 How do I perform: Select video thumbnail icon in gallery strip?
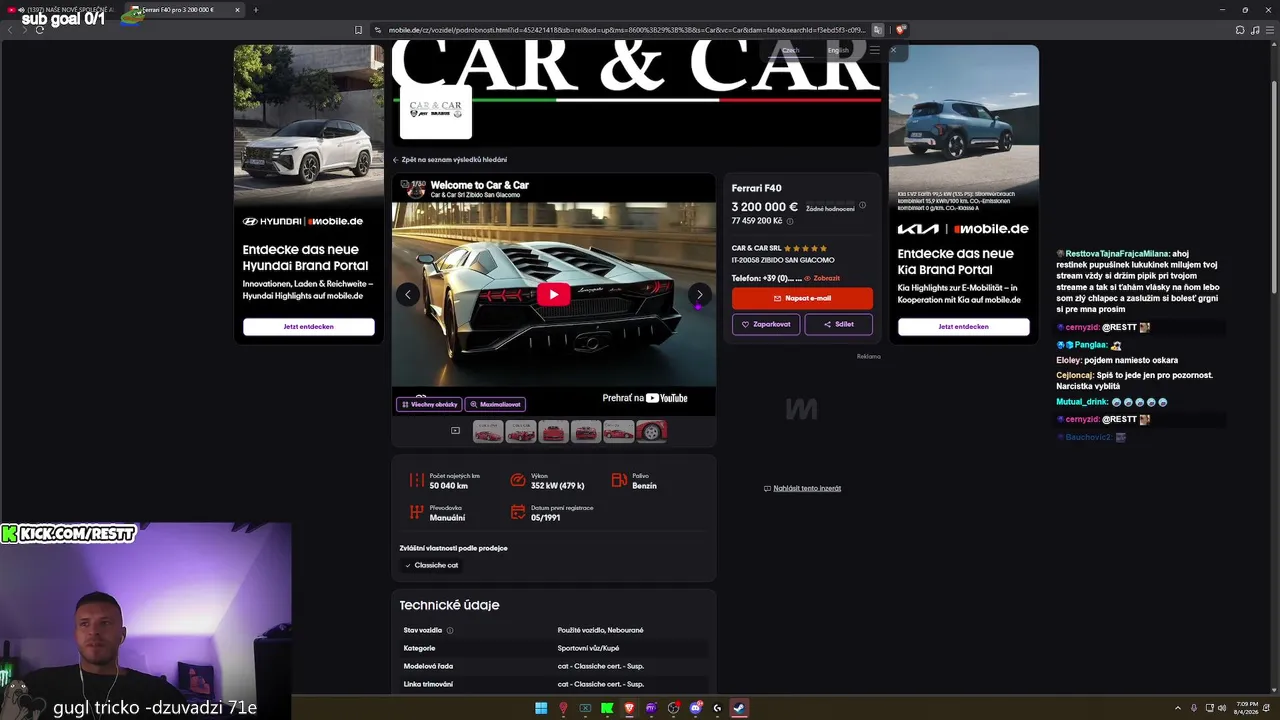pos(455,431)
